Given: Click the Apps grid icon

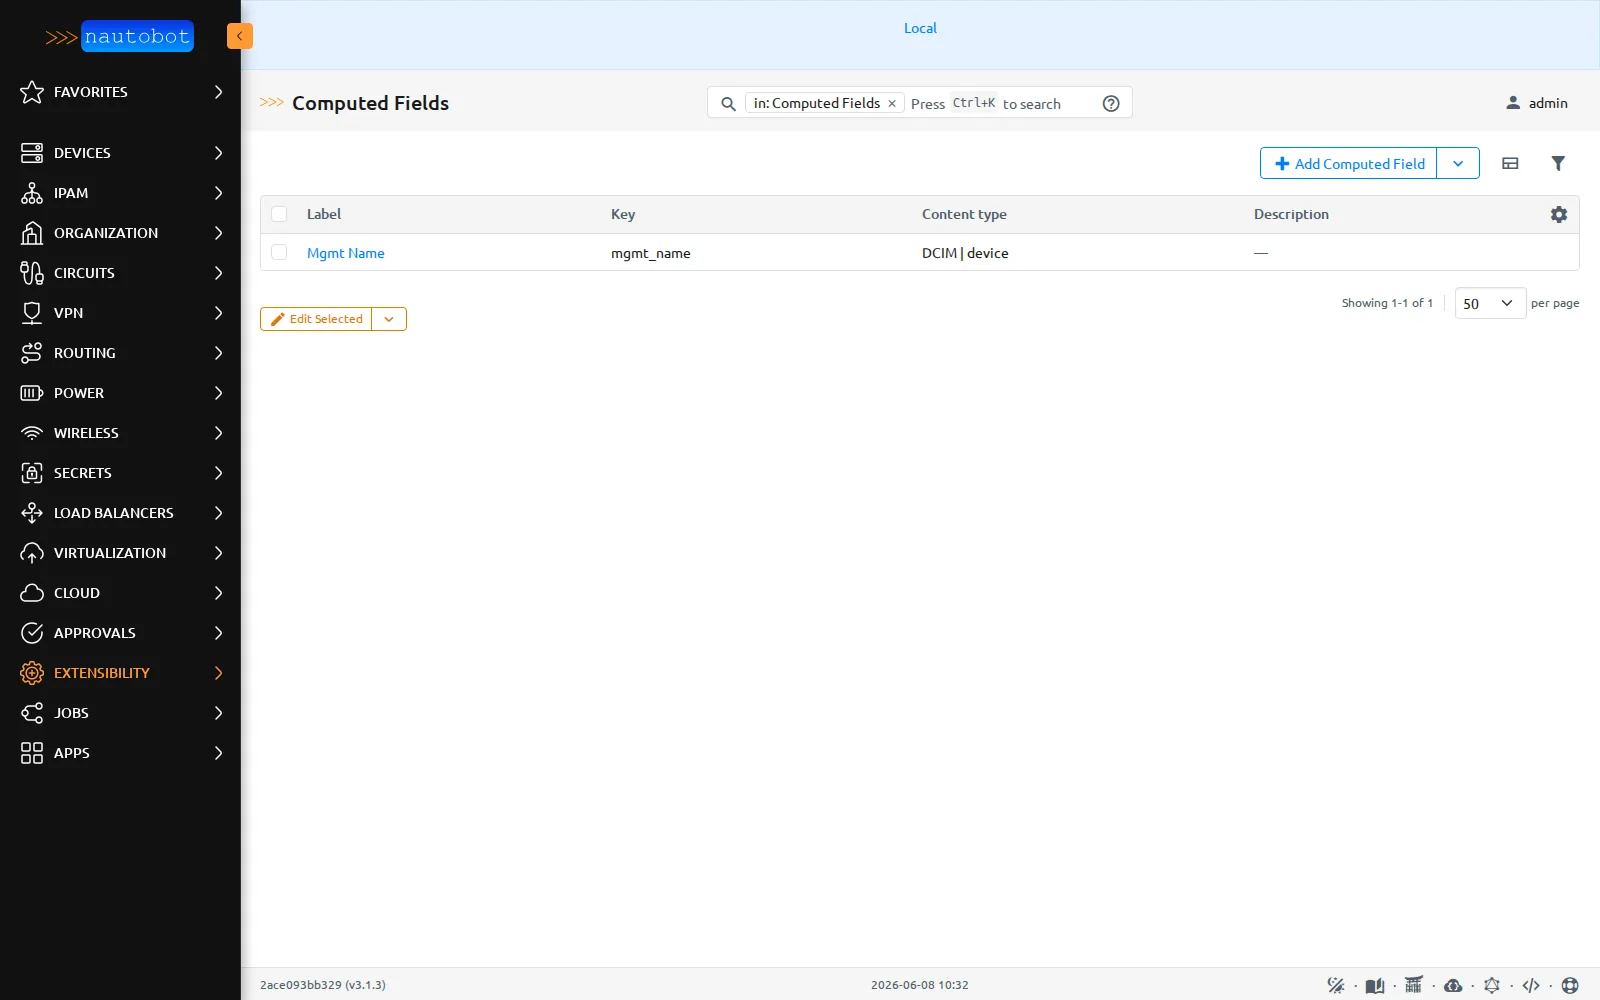Looking at the screenshot, I should pyautogui.click(x=32, y=753).
